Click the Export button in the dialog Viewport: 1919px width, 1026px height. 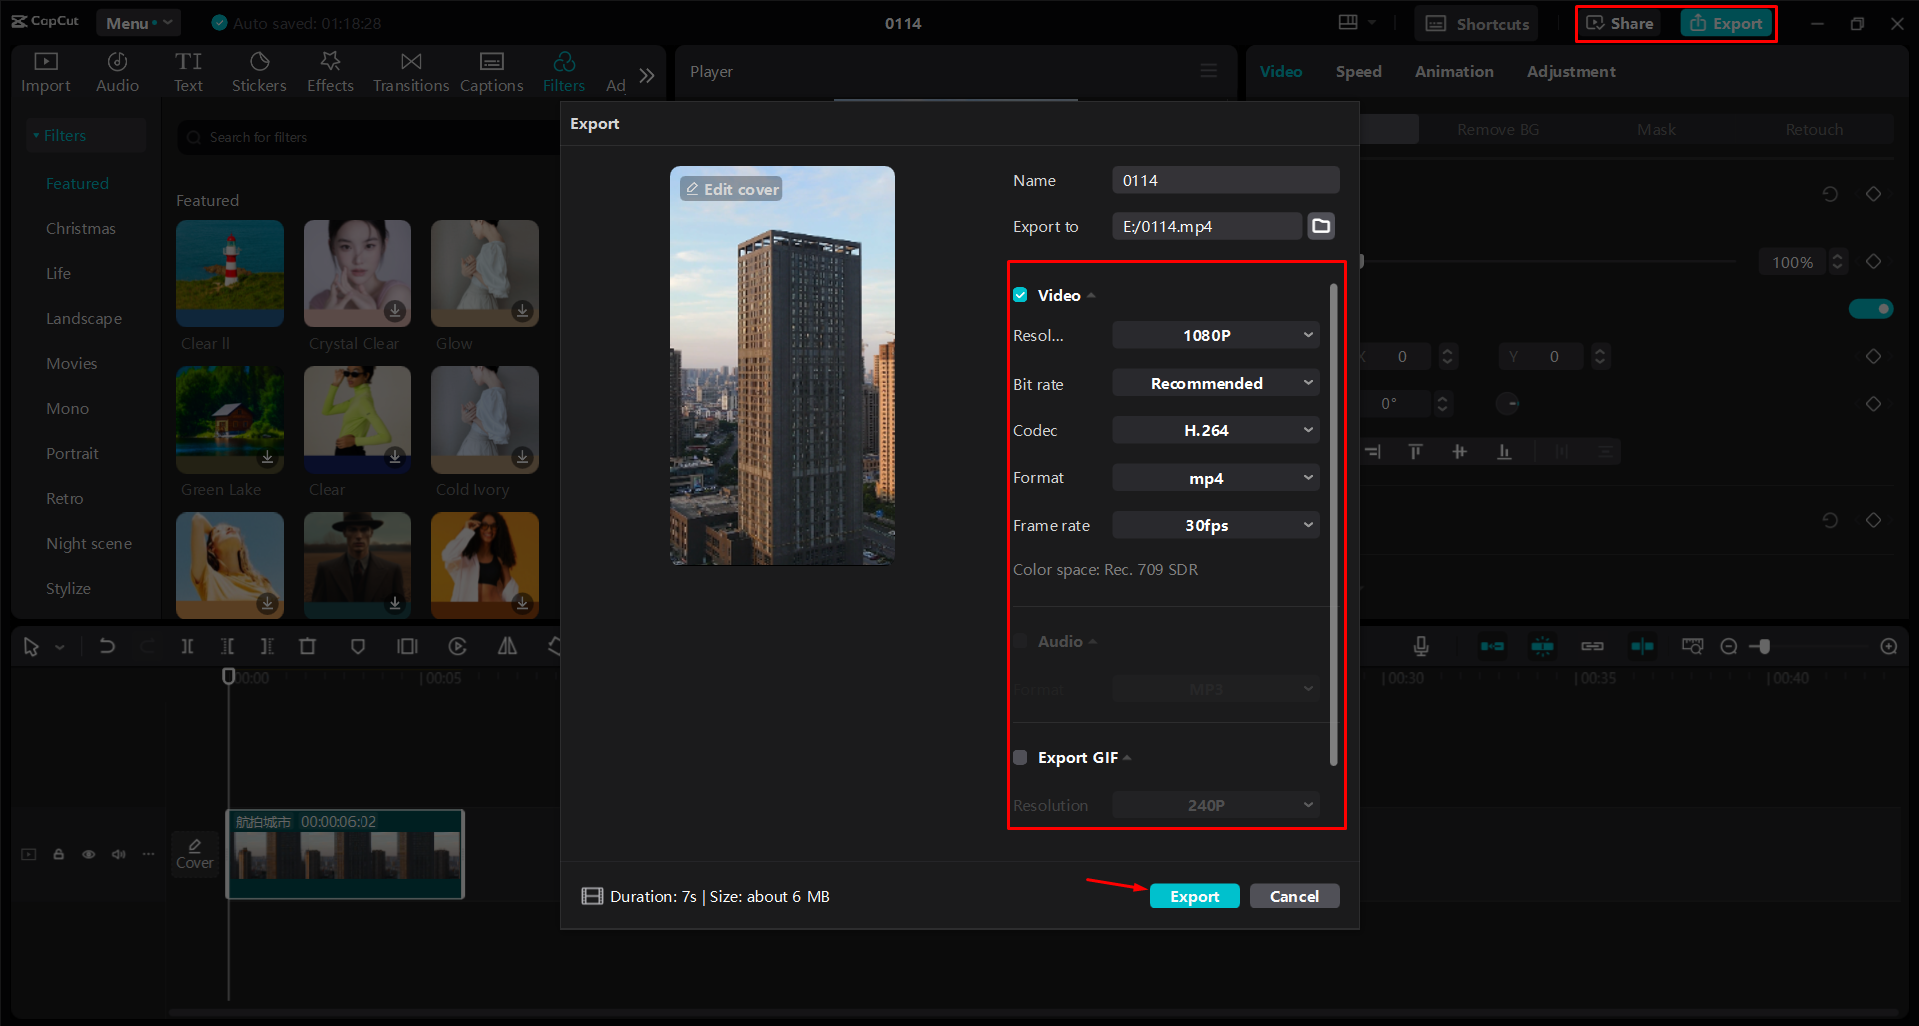[1194, 895]
